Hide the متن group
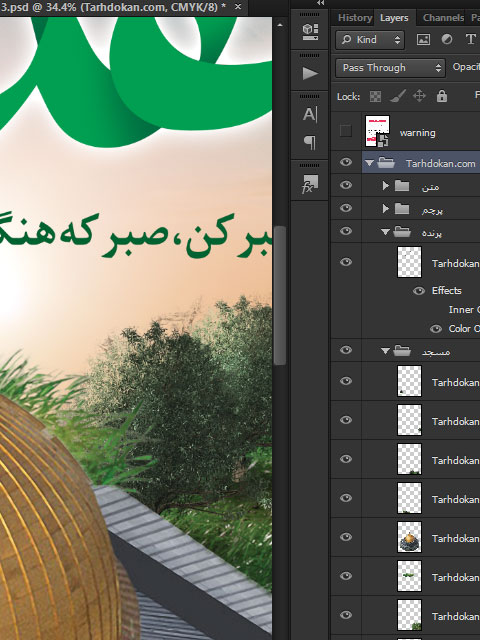This screenshot has width=480, height=640. coord(346,185)
